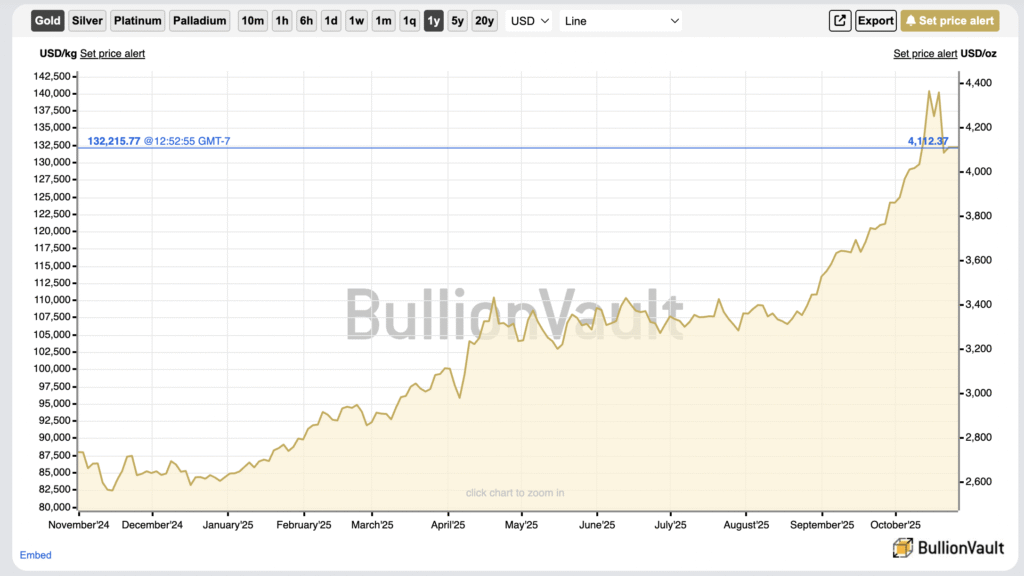Switch to the Silver price chart
This screenshot has width=1024, height=576.
pos(87,20)
